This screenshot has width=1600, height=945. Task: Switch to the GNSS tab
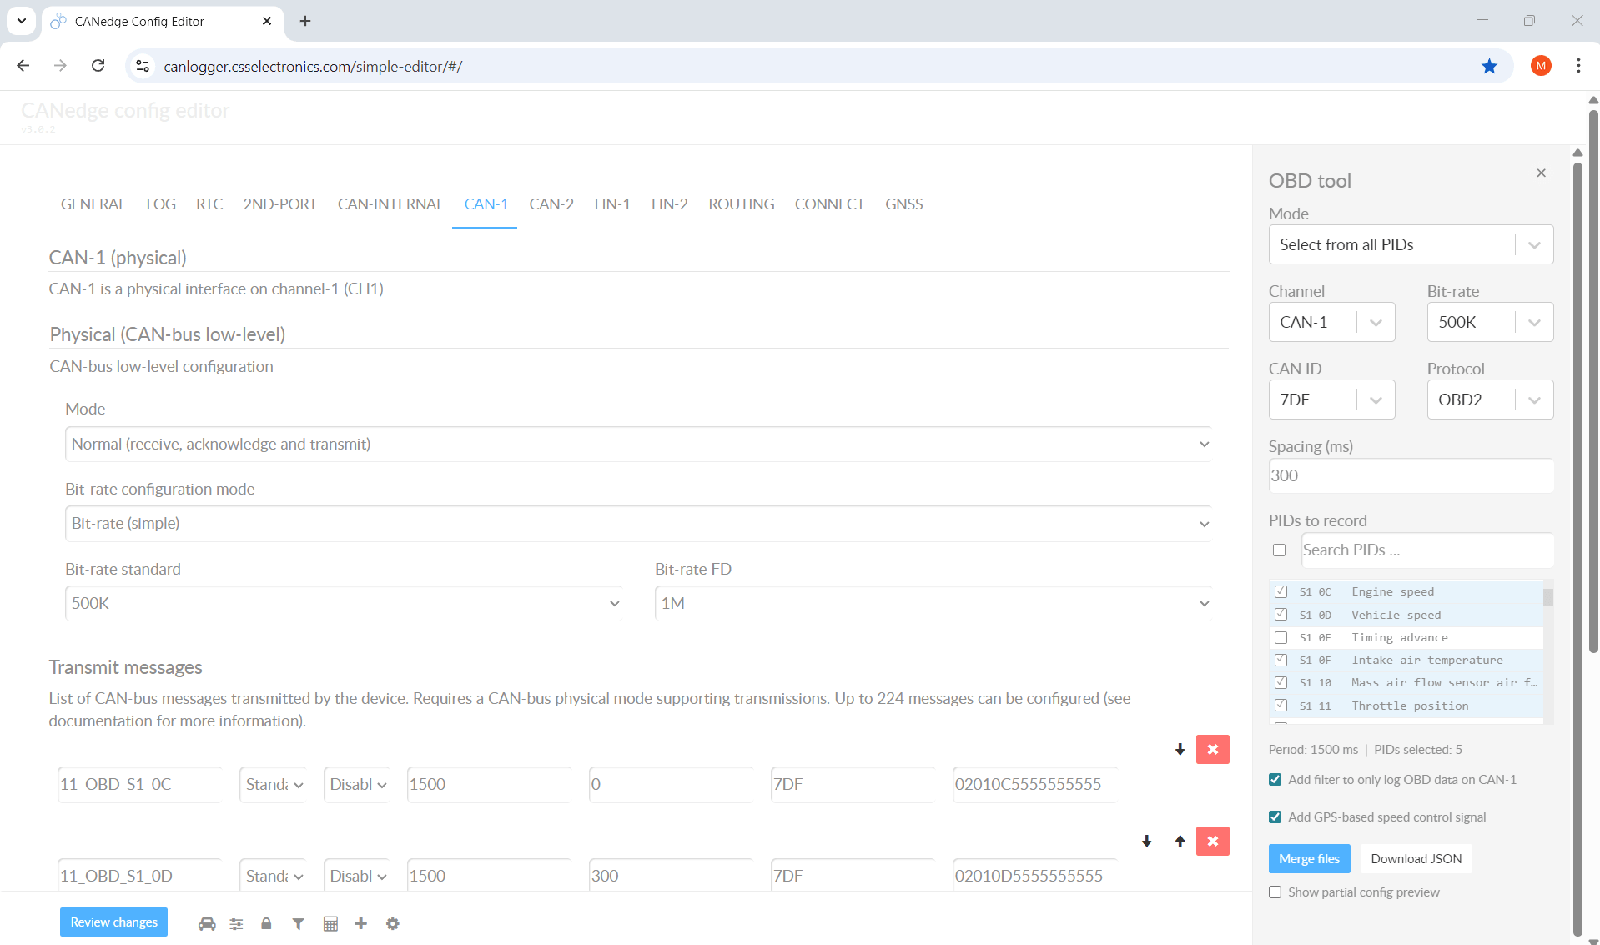pos(904,204)
